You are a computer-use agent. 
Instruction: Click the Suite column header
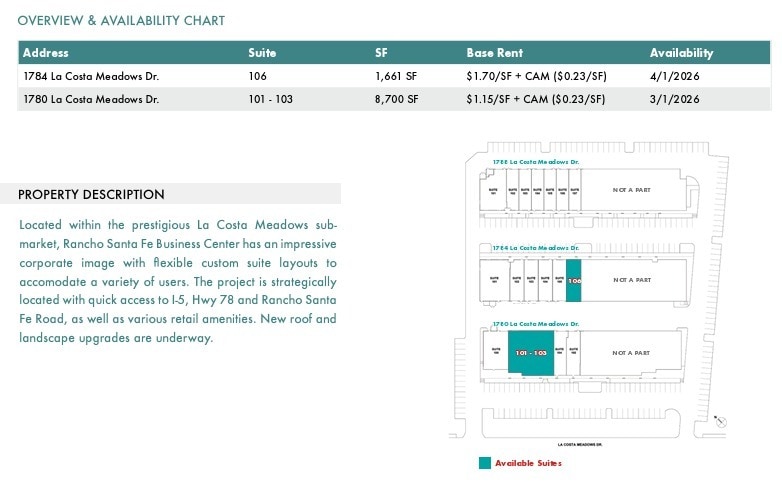(262, 53)
